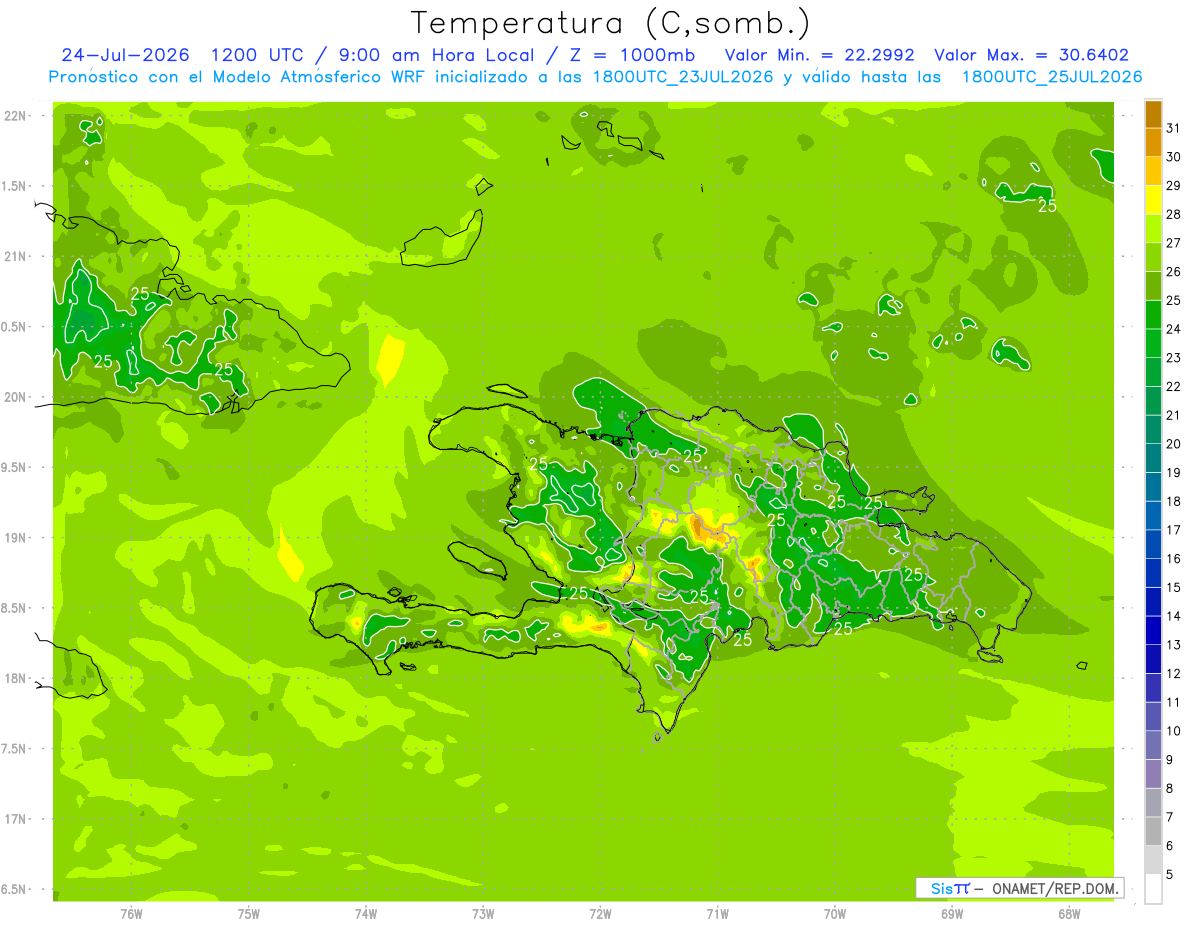Click colorbar value '29'
This screenshot has width=1200, height=927.
(1174, 185)
